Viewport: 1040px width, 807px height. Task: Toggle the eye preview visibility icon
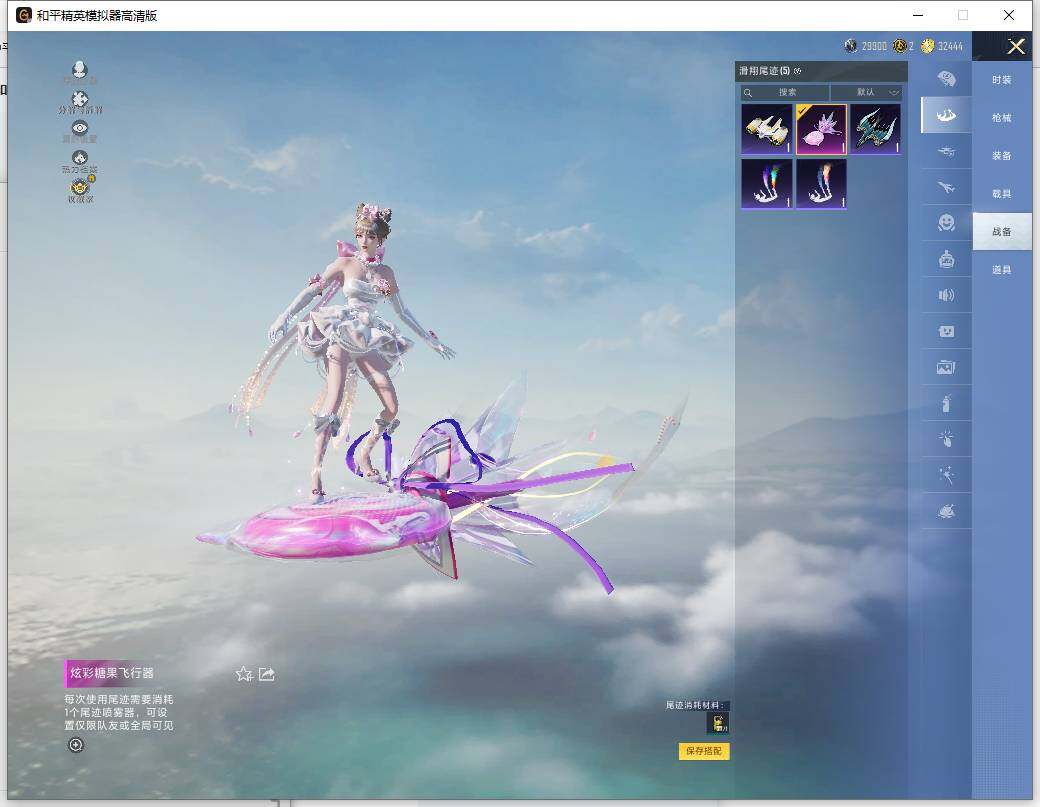coord(80,128)
